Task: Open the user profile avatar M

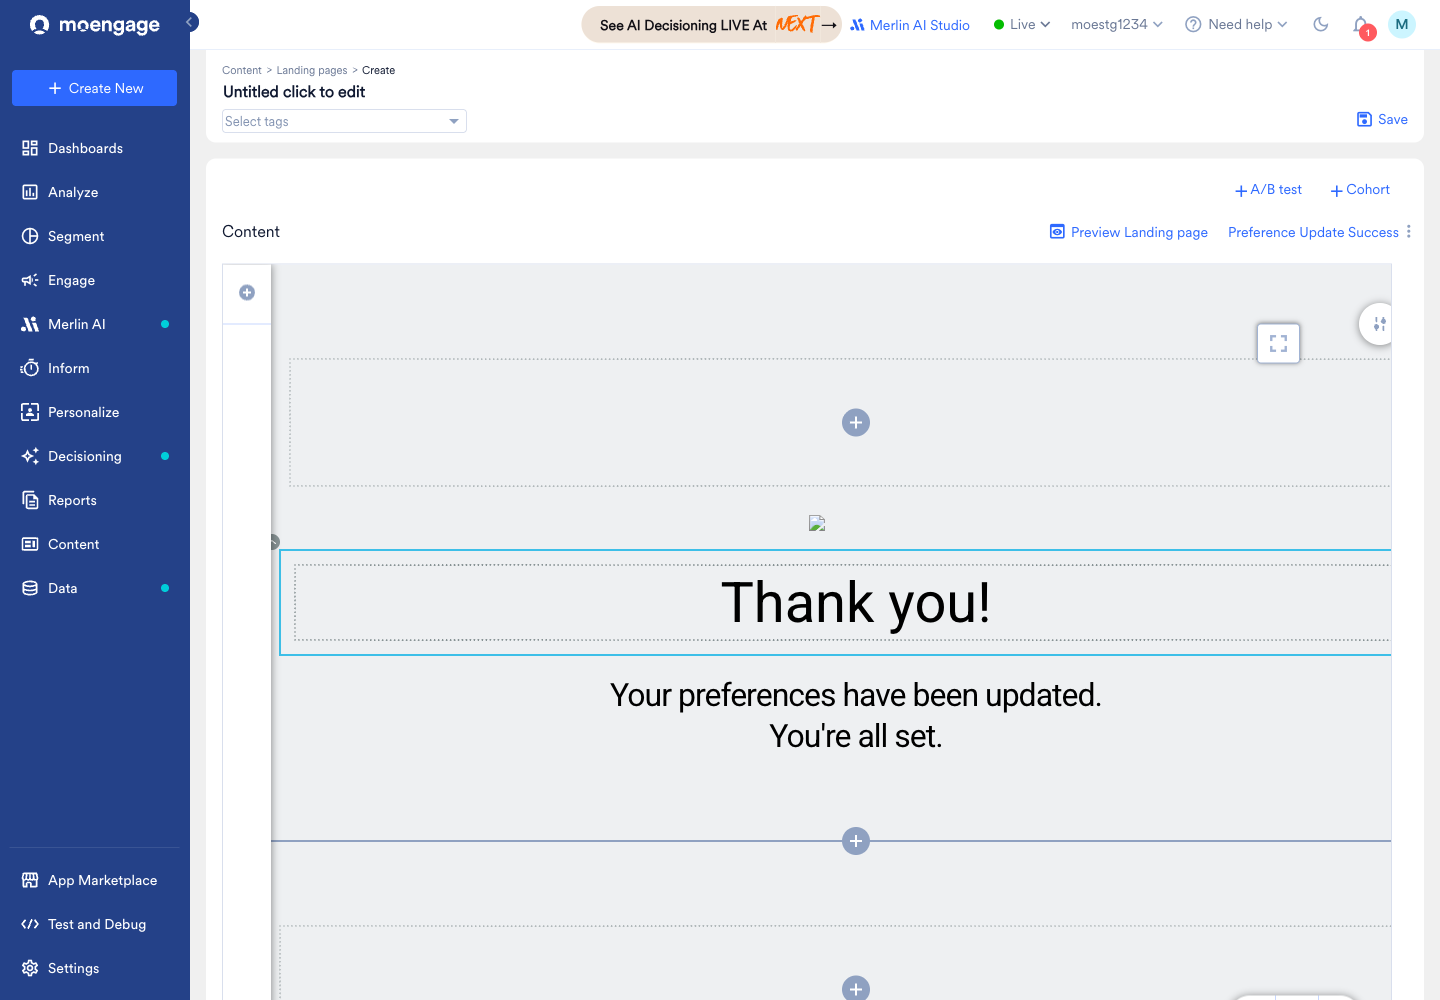Action: [1402, 24]
